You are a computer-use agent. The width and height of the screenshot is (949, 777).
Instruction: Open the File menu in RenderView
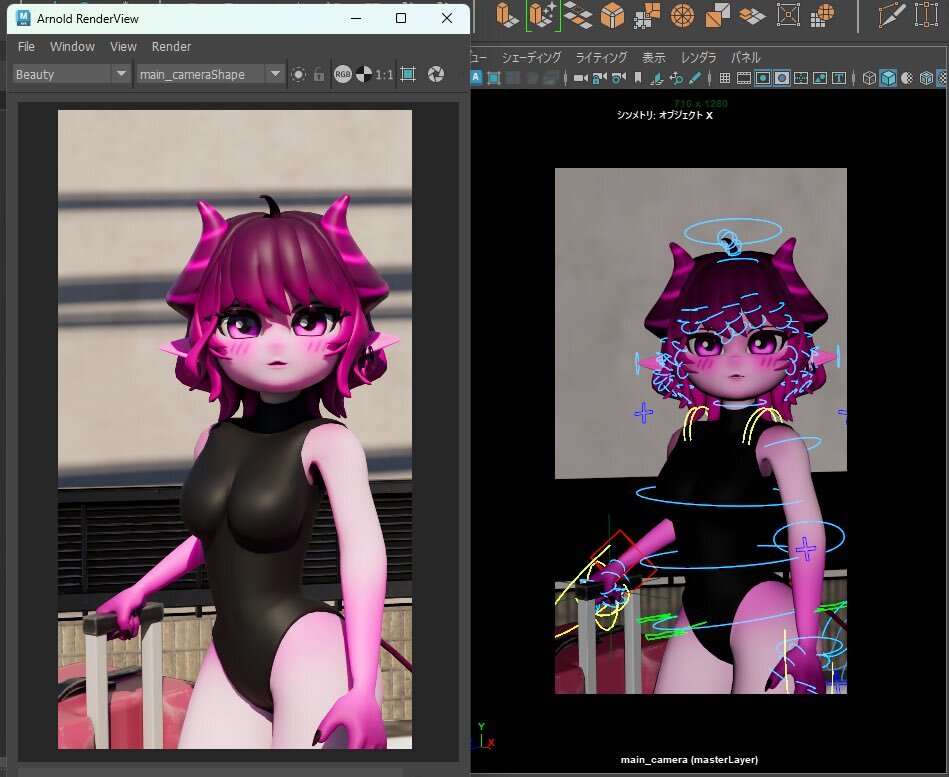point(26,46)
